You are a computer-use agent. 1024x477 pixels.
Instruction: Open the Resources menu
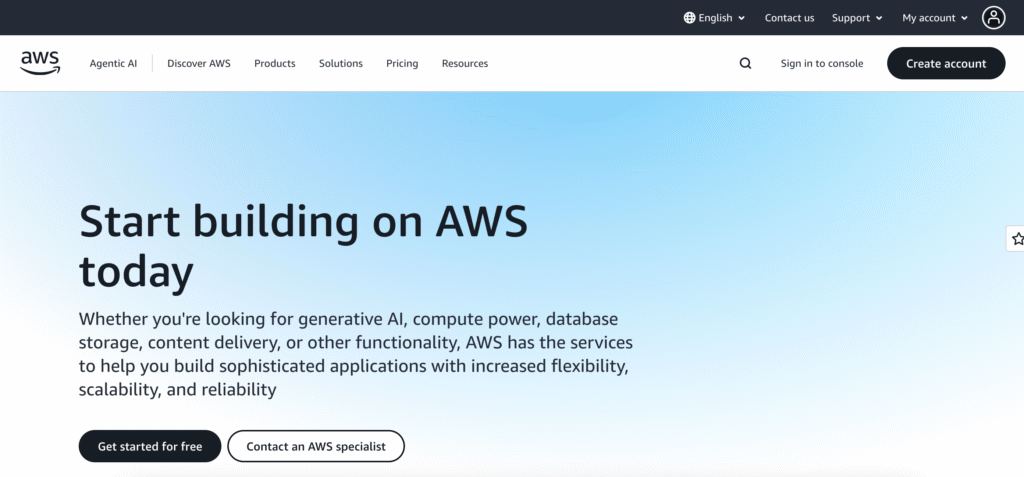tap(465, 63)
